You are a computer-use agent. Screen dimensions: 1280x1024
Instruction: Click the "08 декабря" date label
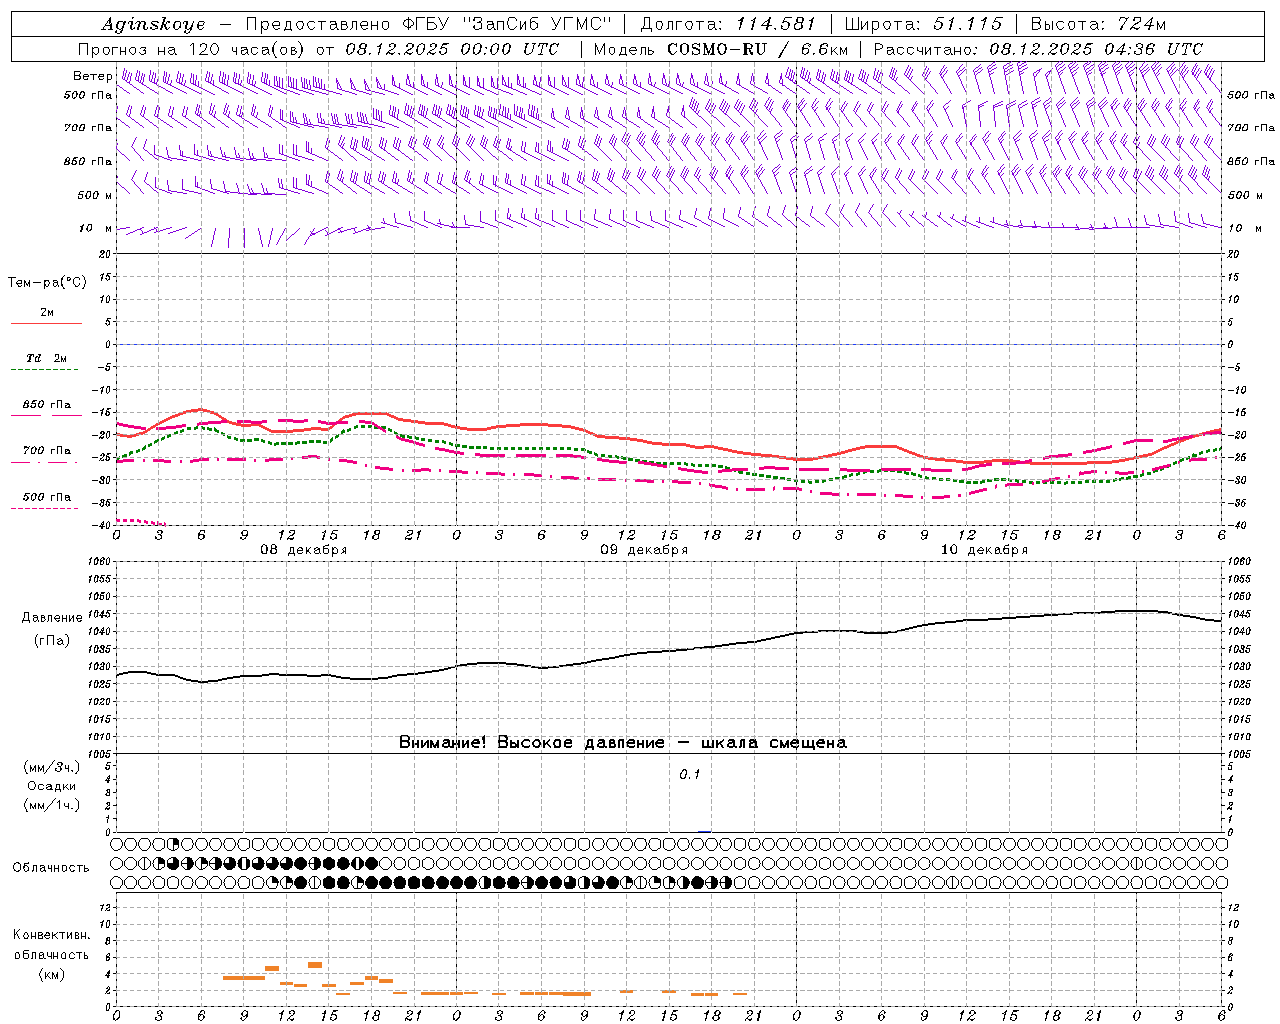coord(304,550)
